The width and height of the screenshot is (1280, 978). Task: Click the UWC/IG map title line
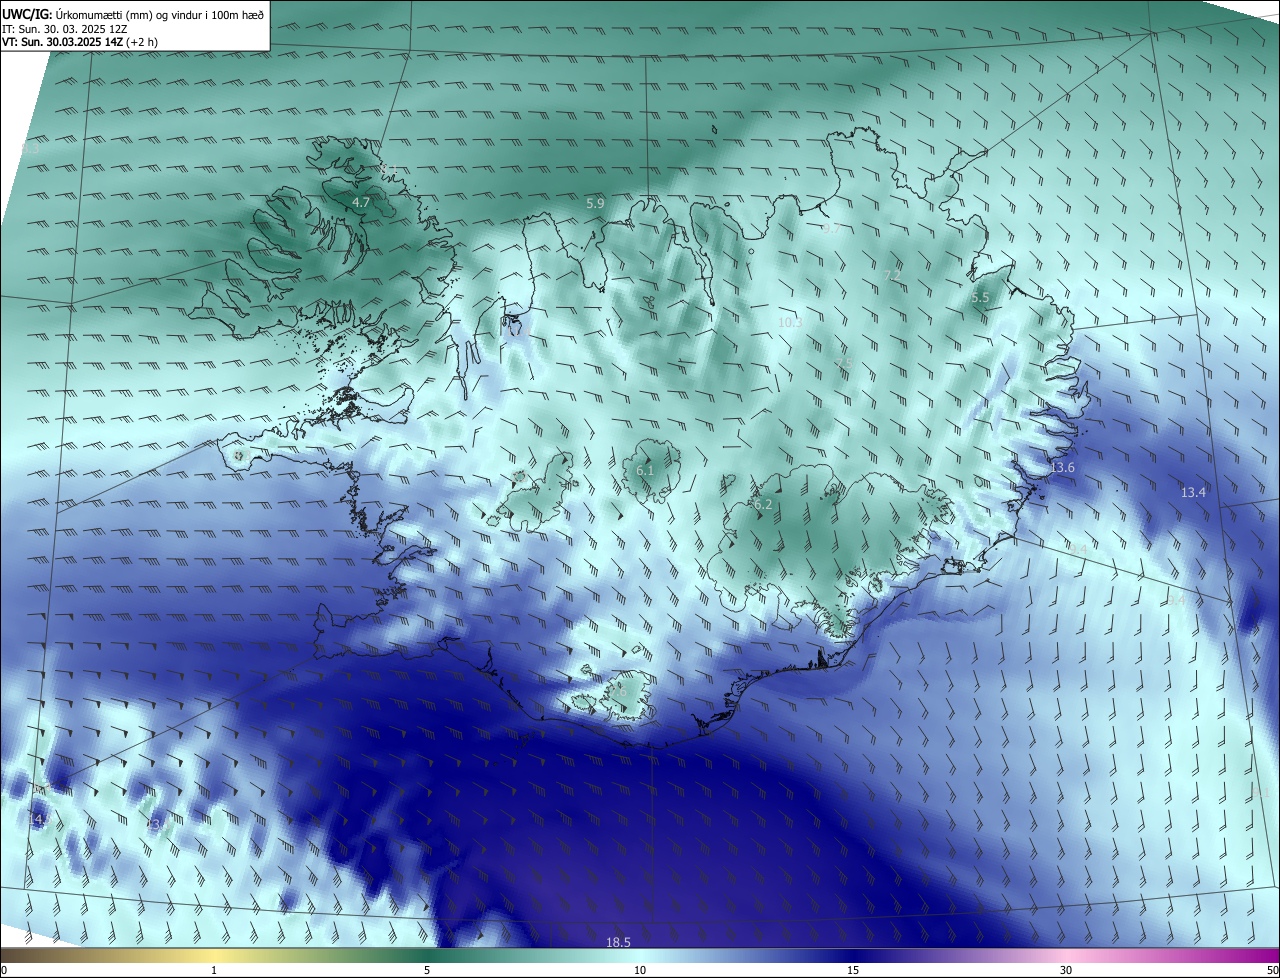[x=133, y=13]
